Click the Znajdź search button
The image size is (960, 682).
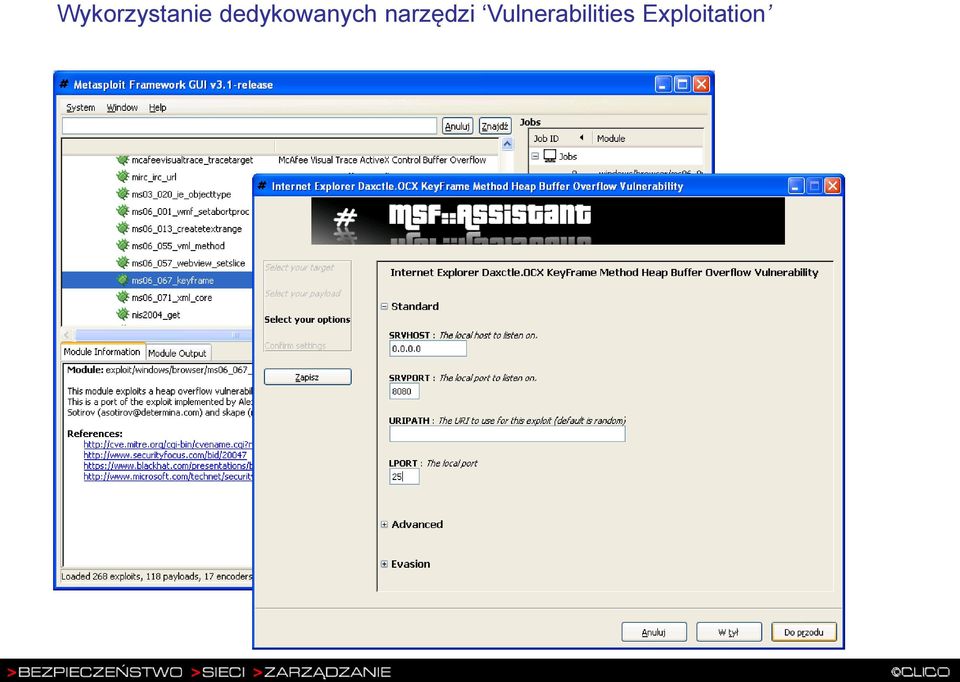click(x=495, y=126)
